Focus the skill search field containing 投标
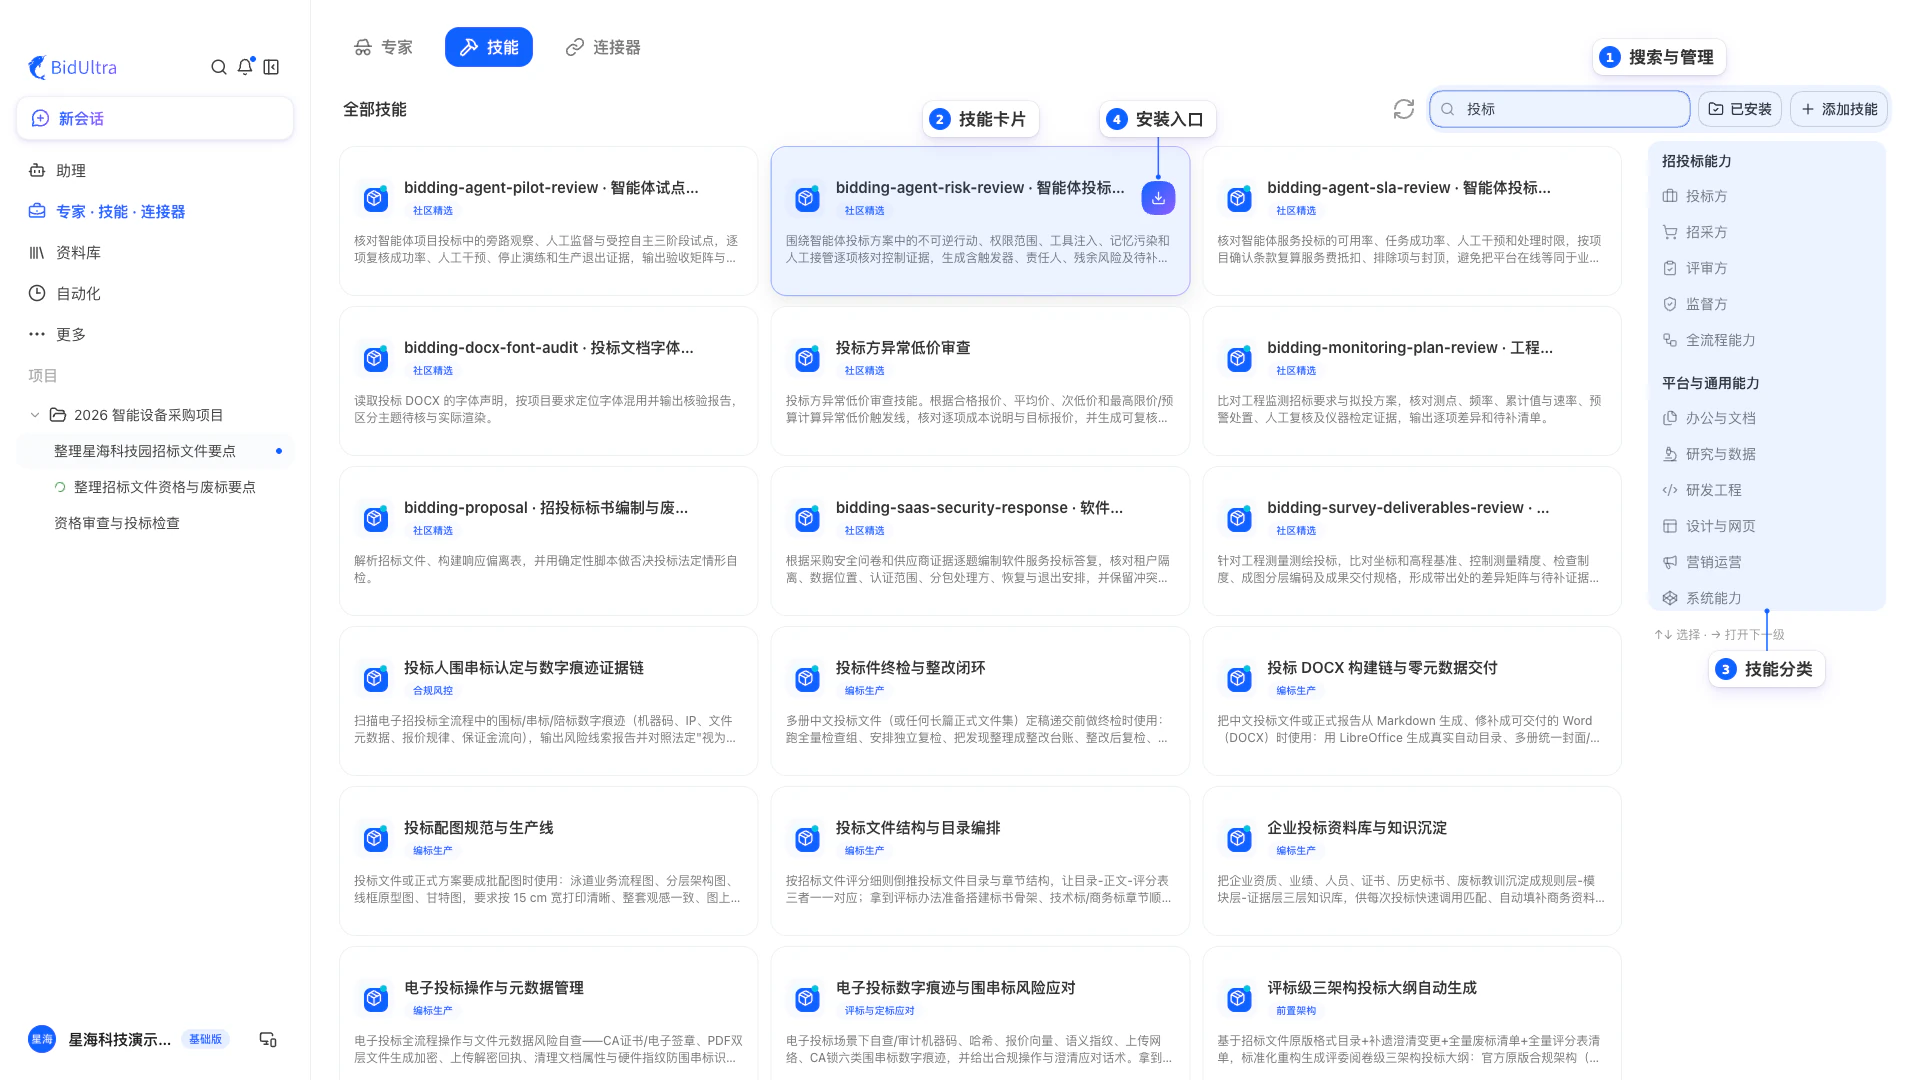The image size is (1920, 1080). tap(1559, 109)
